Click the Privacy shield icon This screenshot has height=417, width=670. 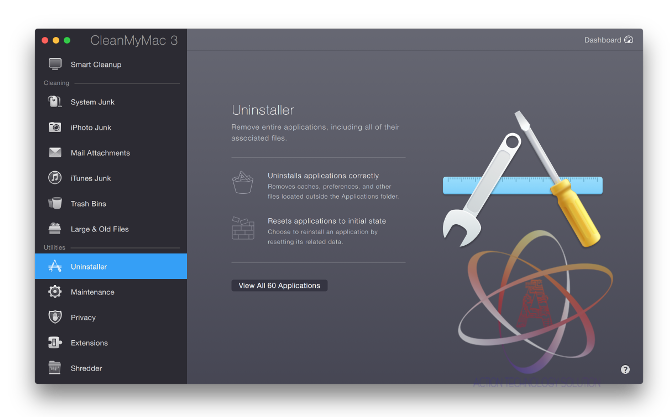pyautogui.click(x=55, y=317)
